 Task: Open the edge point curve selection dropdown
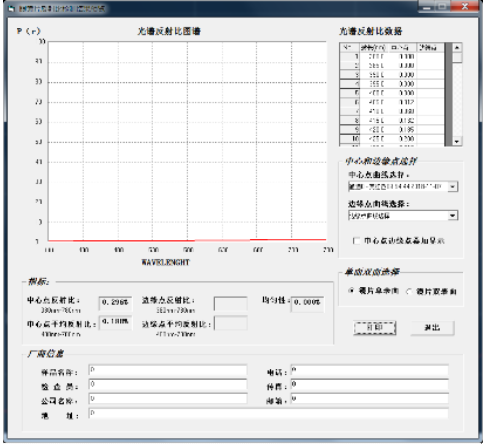(x=453, y=216)
